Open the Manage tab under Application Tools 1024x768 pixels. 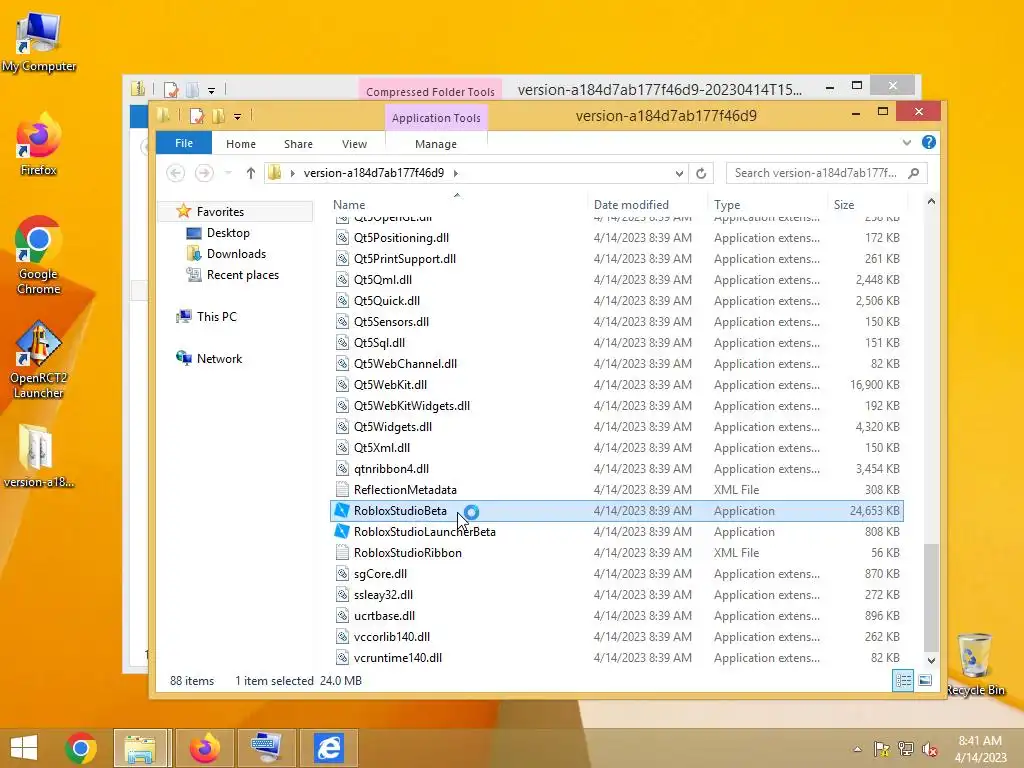(436, 144)
